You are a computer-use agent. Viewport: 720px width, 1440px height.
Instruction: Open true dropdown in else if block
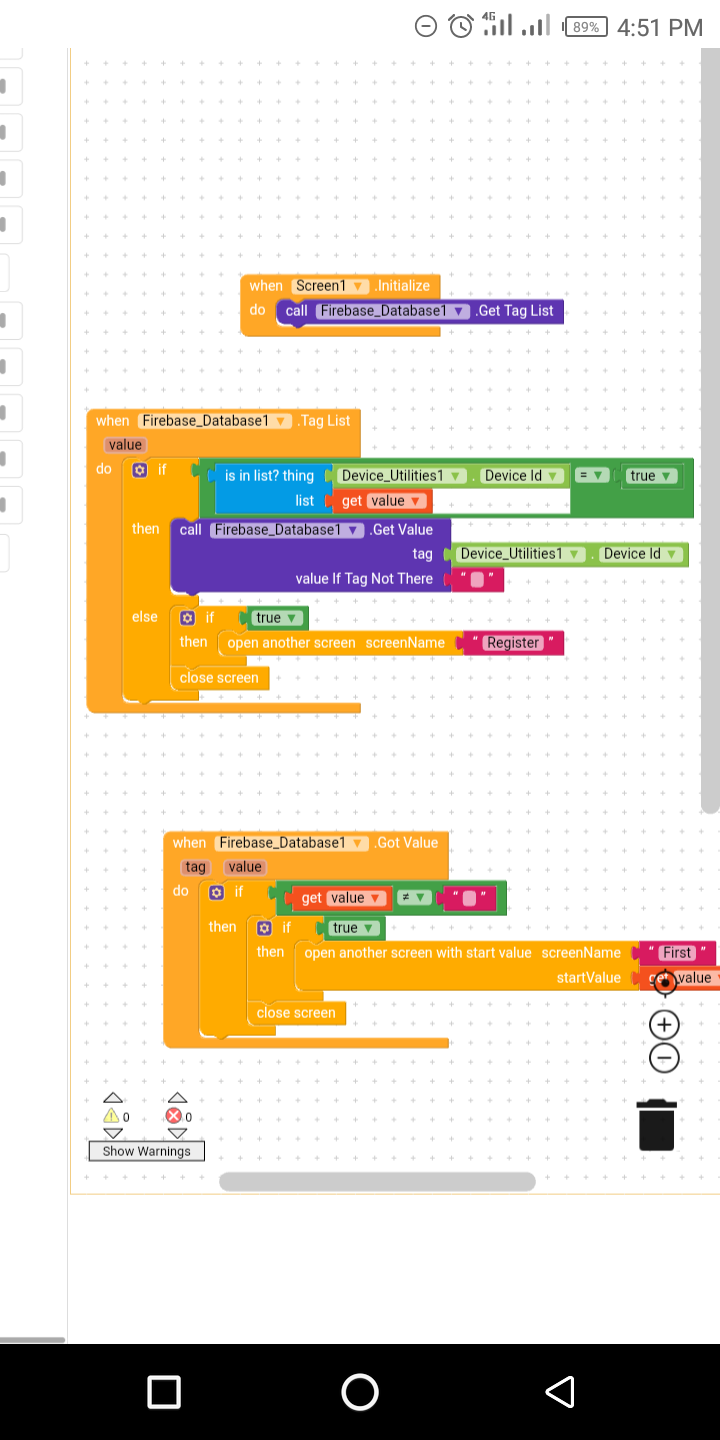tap(277, 618)
